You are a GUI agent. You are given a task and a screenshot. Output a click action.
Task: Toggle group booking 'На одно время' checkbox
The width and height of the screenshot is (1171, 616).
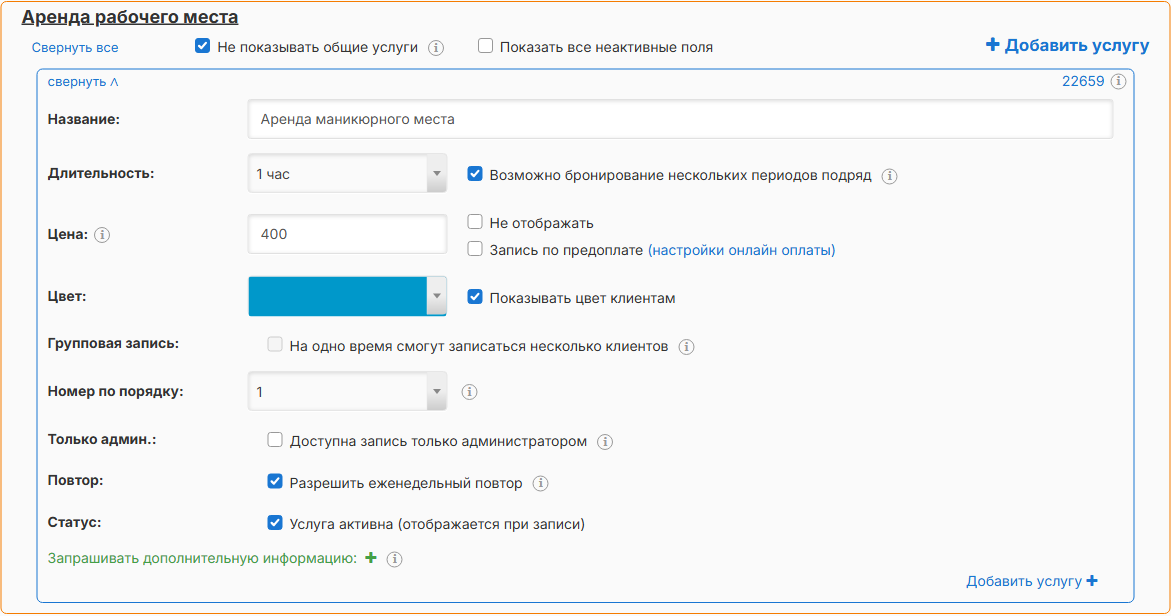(x=275, y=344)
